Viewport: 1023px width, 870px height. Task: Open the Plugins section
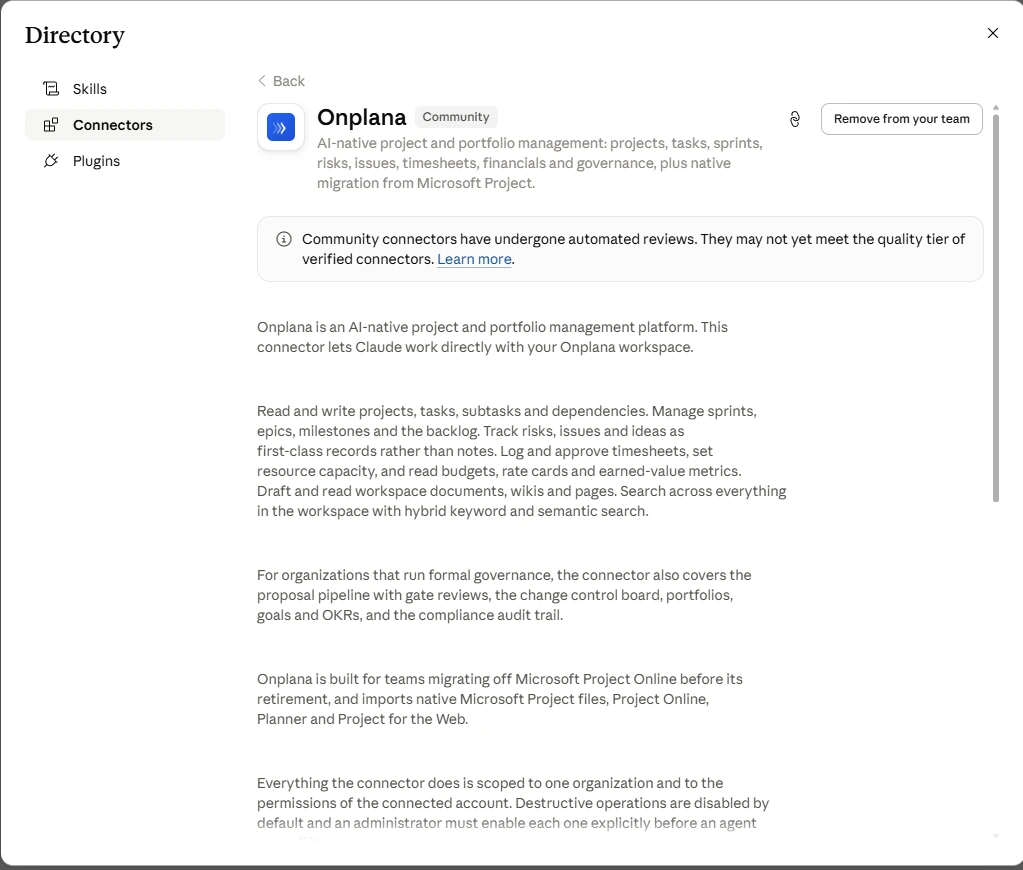125,161
